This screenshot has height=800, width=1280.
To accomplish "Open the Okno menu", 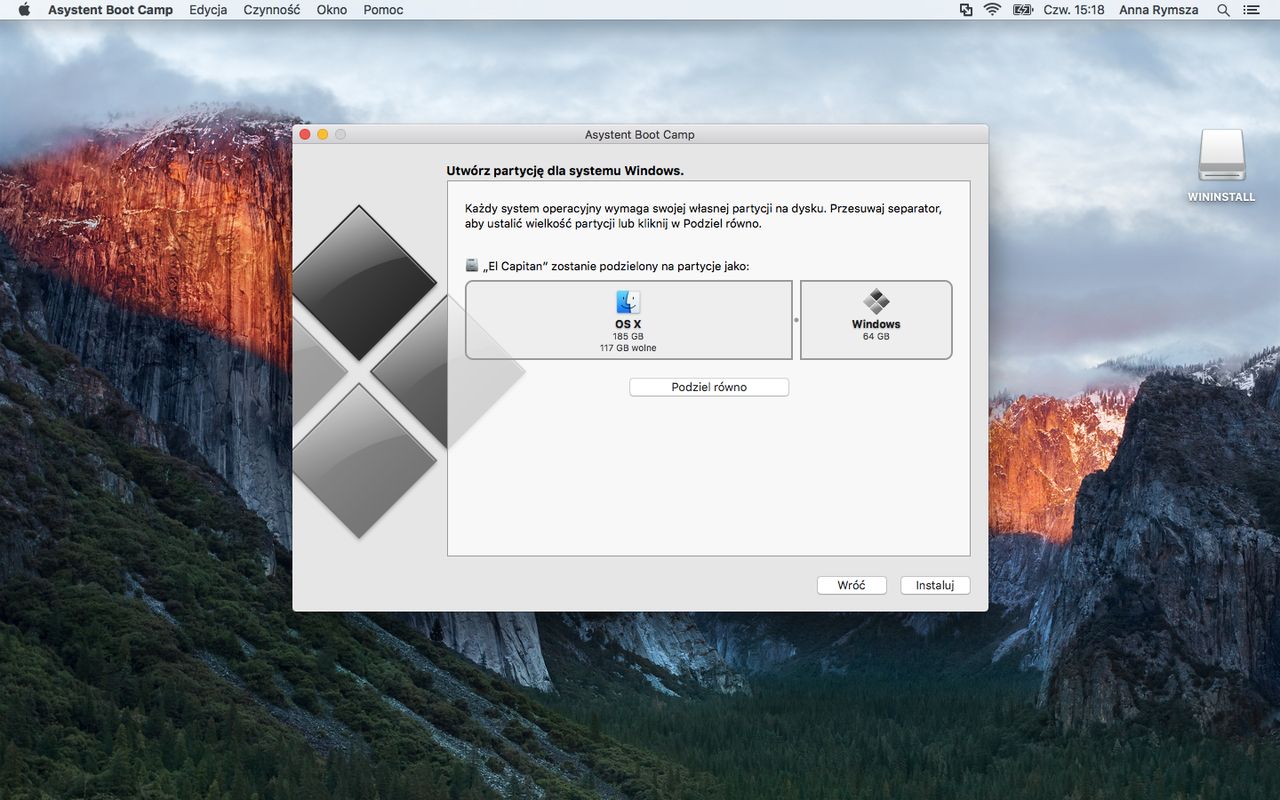I will point(332,10).
